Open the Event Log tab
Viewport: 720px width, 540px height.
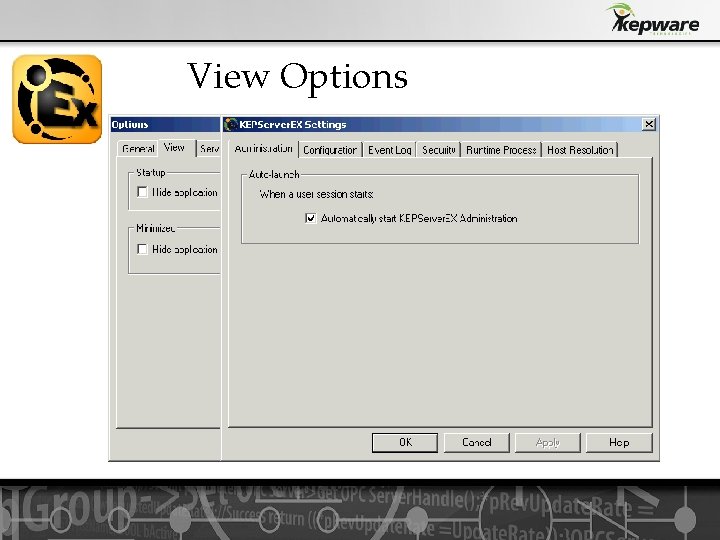pyautogui.click(x=389, y=150)
